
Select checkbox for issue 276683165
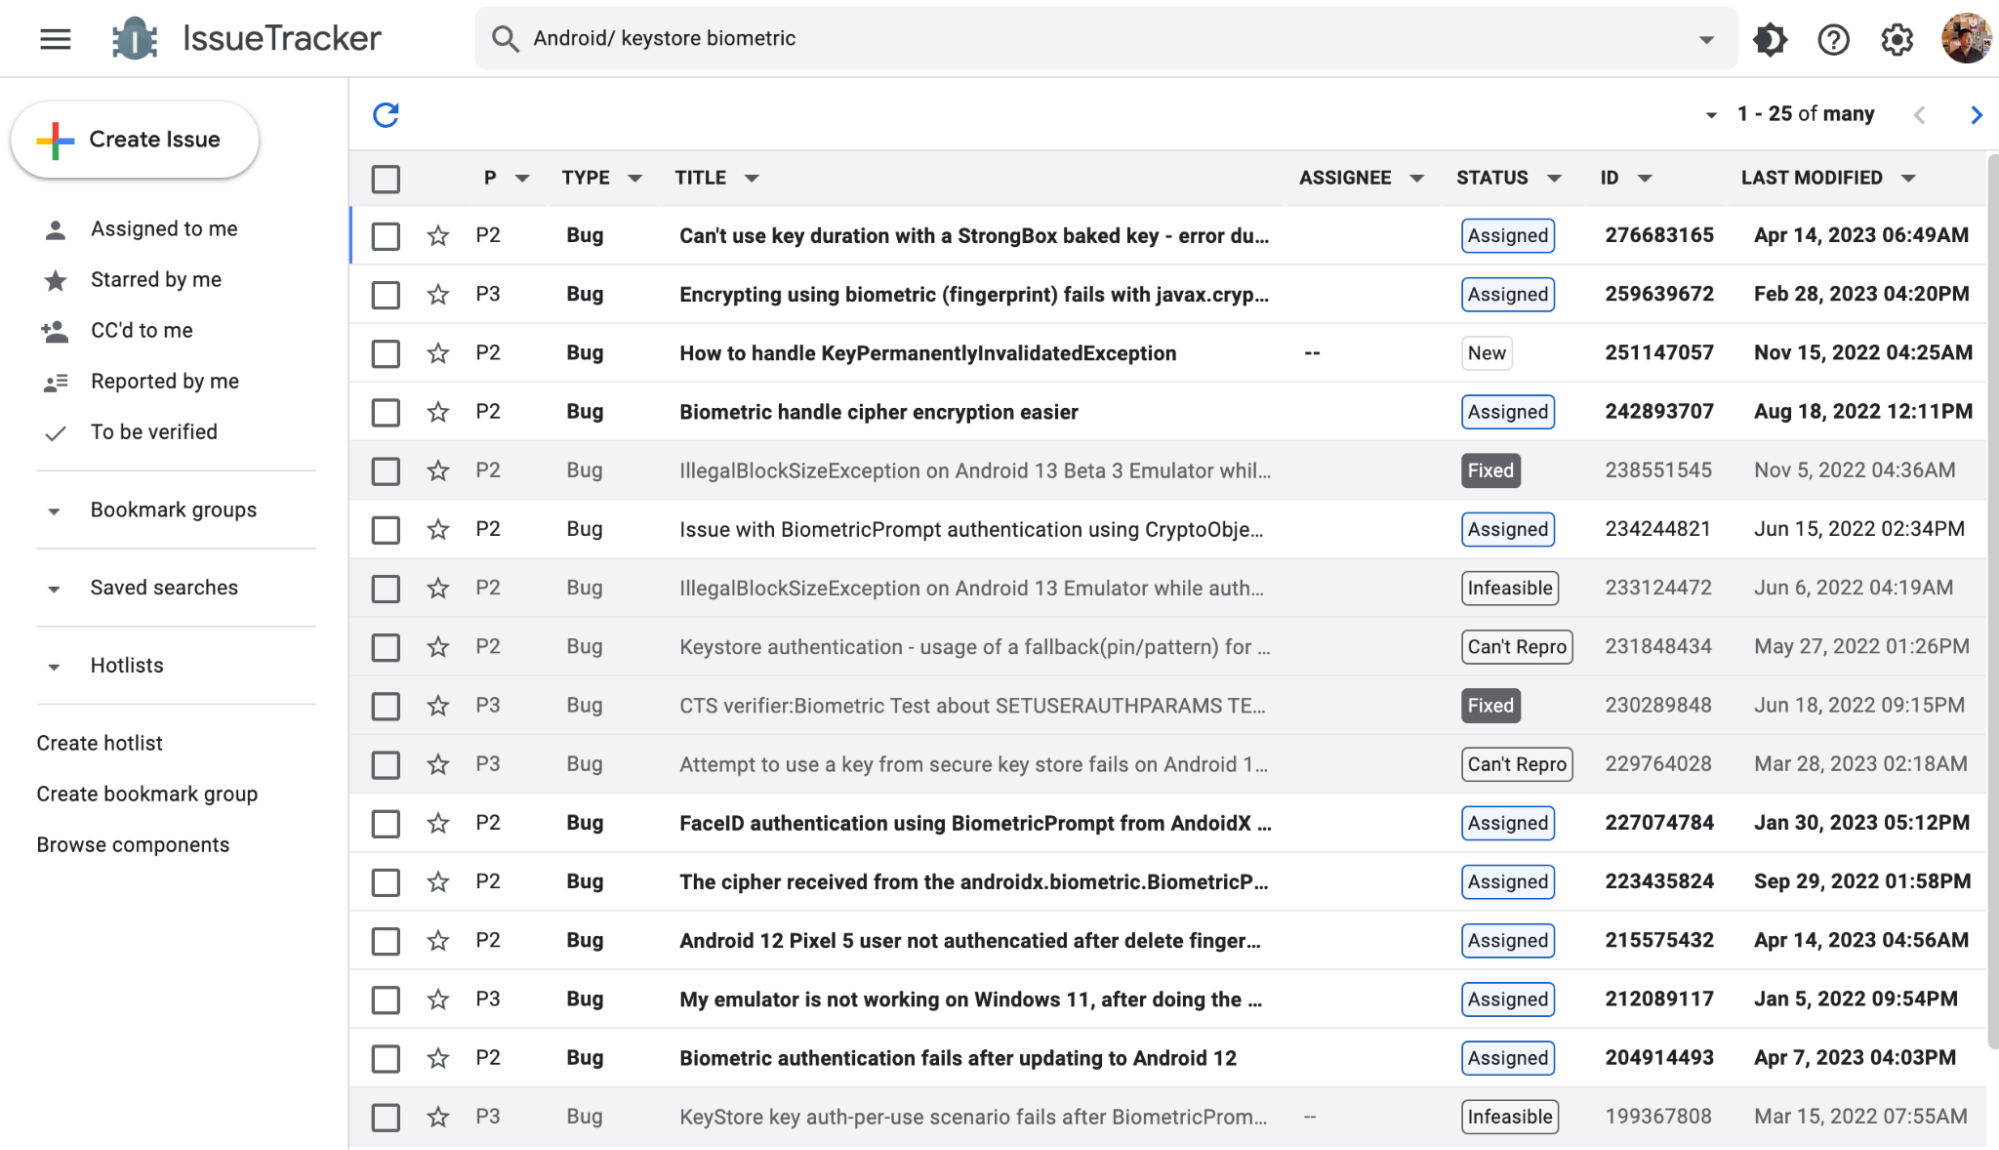click(x=386, y=236)
